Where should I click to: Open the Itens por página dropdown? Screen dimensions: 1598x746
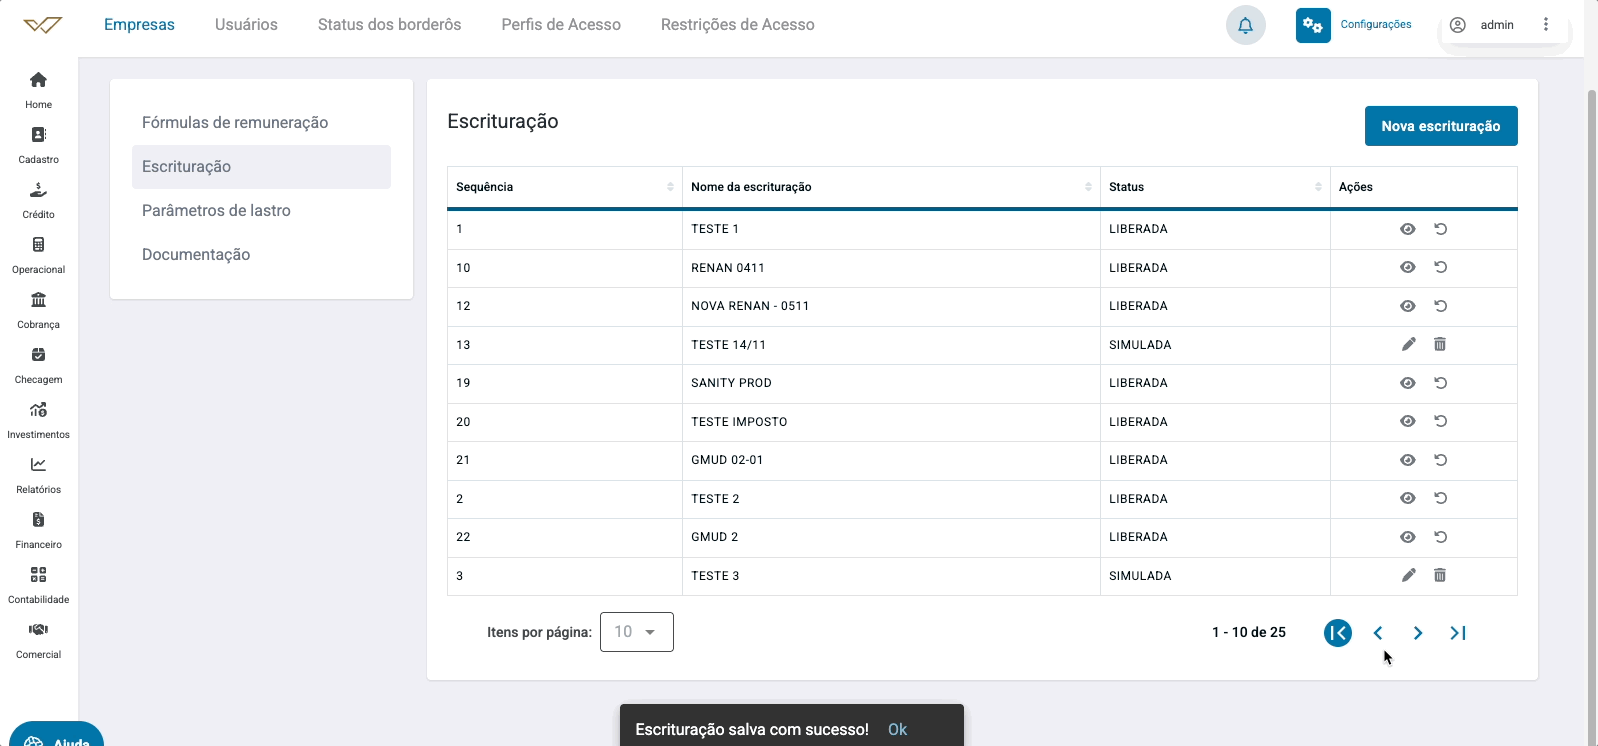point(637,632)
